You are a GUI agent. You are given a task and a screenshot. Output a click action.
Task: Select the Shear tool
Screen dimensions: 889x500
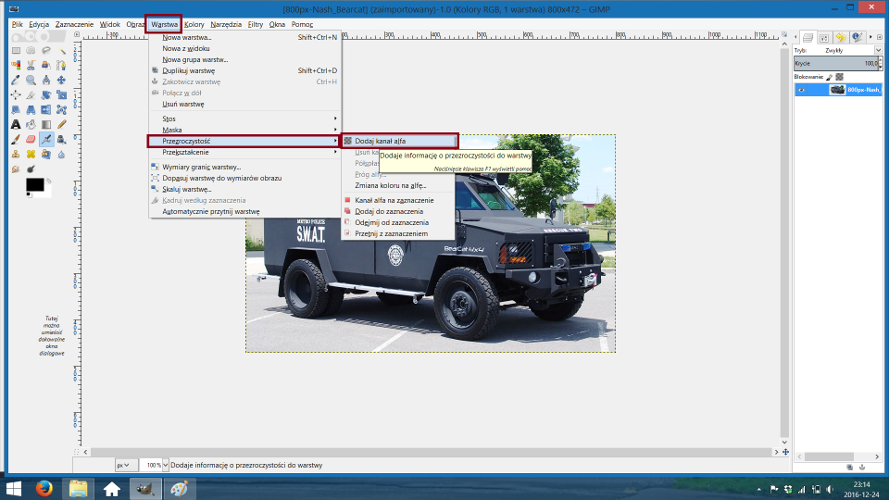(16, 109)
